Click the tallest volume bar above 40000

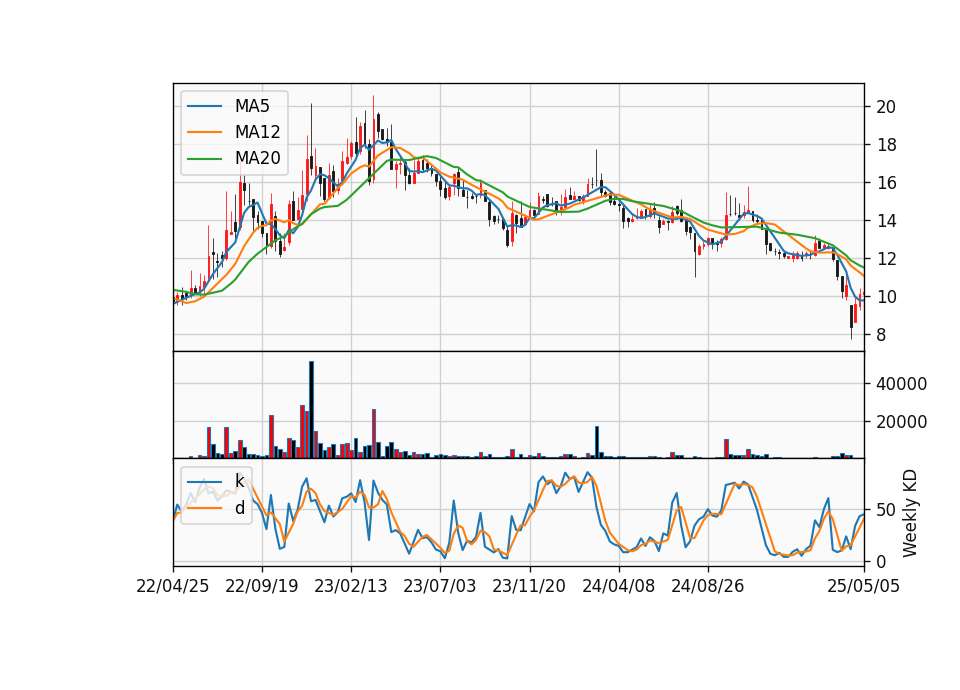click(x=311, y=410)
